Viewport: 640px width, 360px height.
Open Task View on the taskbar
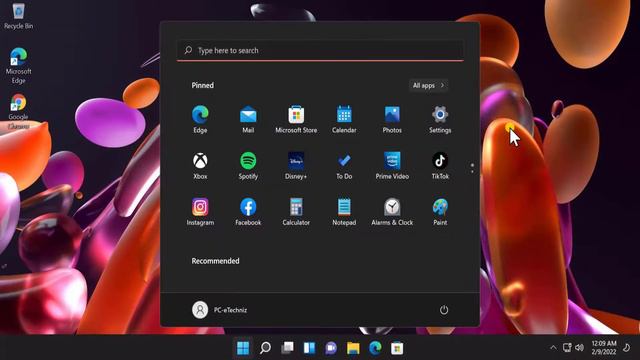[x=287, y=348]
